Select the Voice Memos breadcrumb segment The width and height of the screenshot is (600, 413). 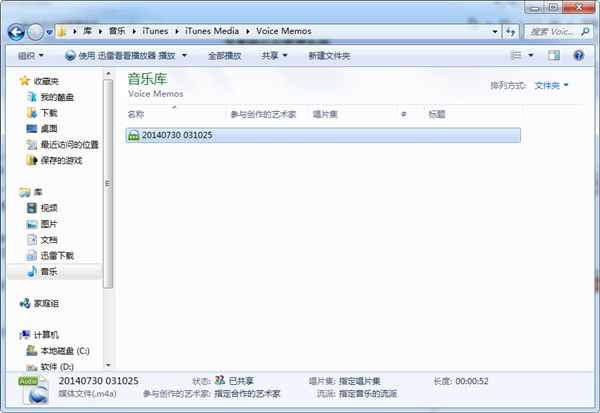[x=284, y=31]
